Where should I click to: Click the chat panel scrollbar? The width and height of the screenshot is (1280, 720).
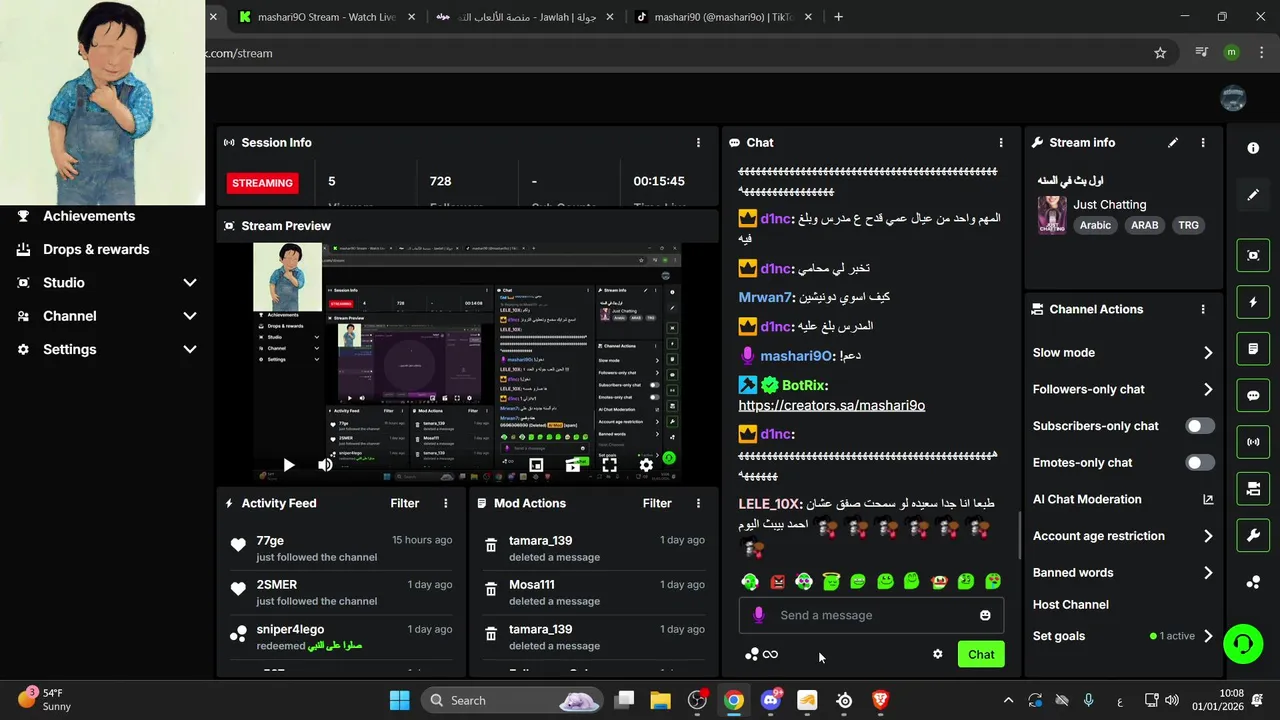[x=1019, y=535]
